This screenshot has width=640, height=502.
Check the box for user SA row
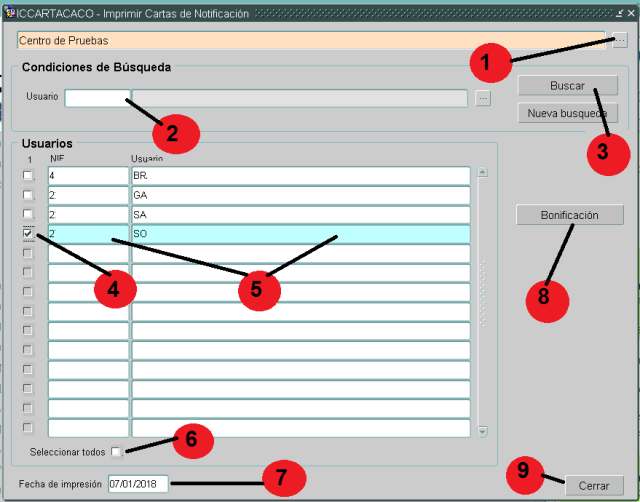28,214
